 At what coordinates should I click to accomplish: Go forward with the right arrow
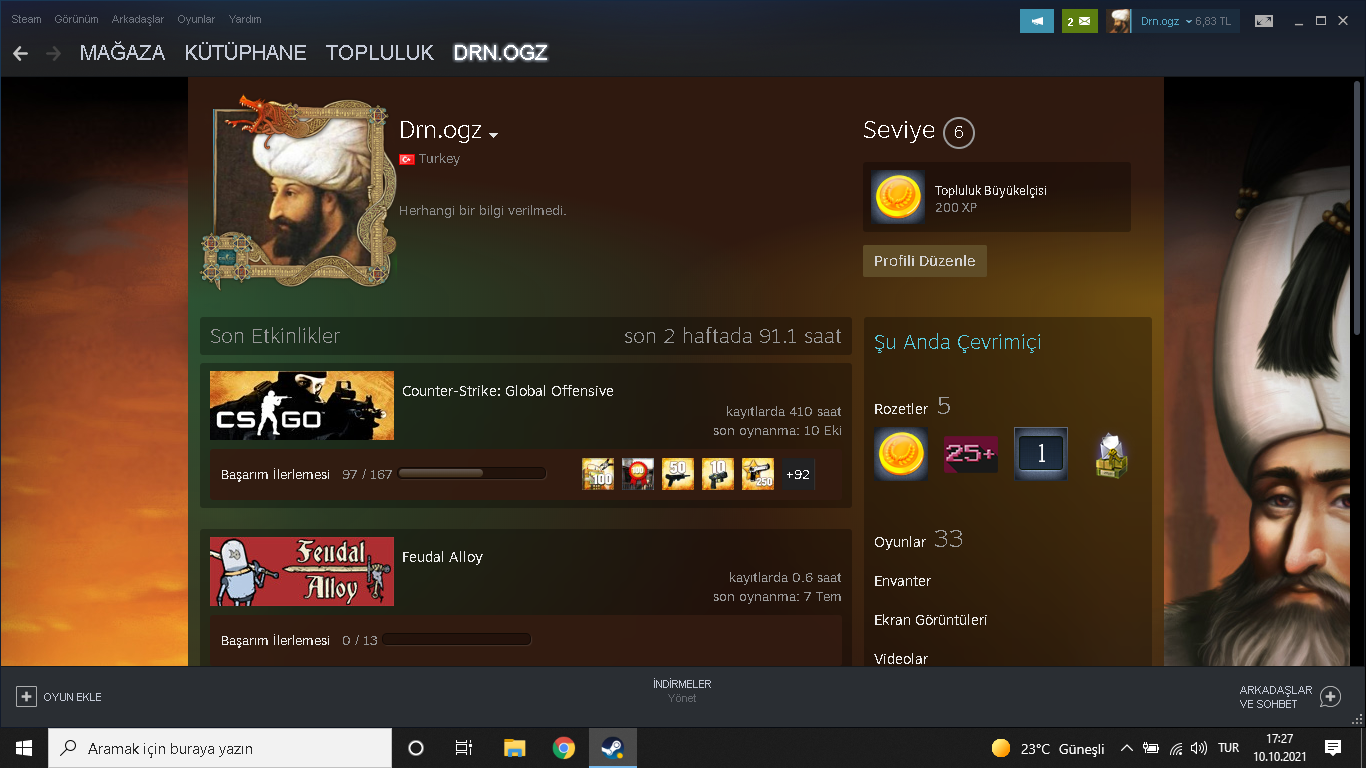(53, 53)
